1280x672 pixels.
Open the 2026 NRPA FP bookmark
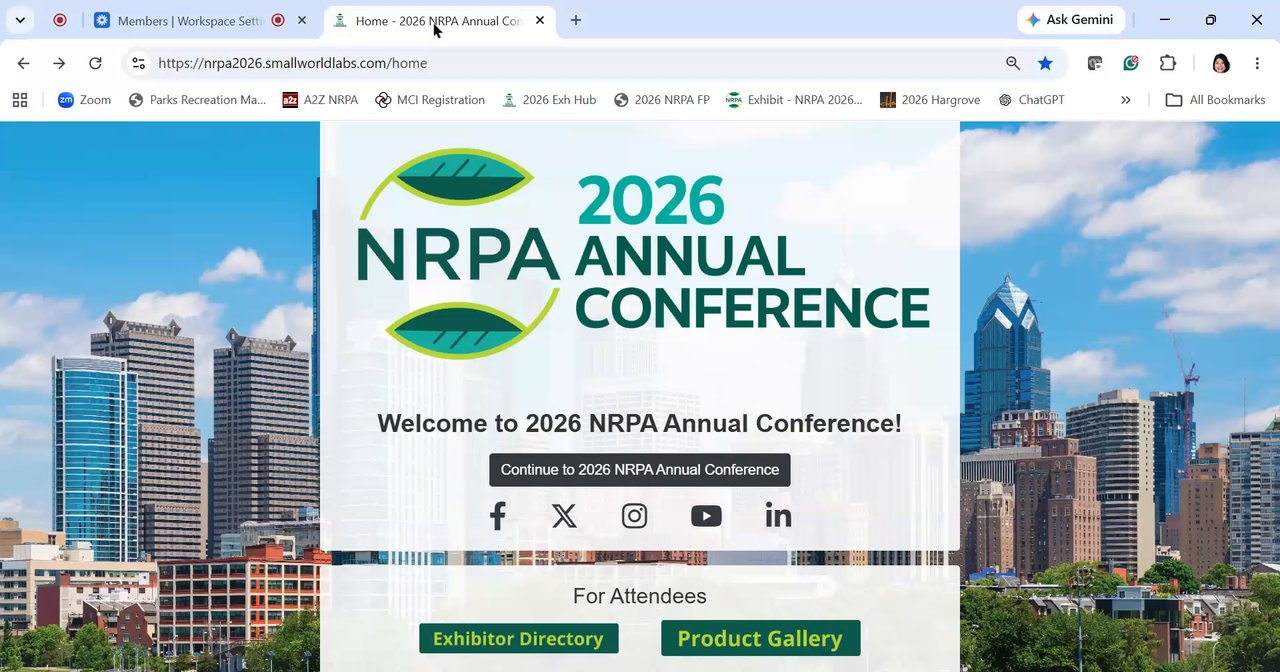pyautogui.click(x=661, y=100)
